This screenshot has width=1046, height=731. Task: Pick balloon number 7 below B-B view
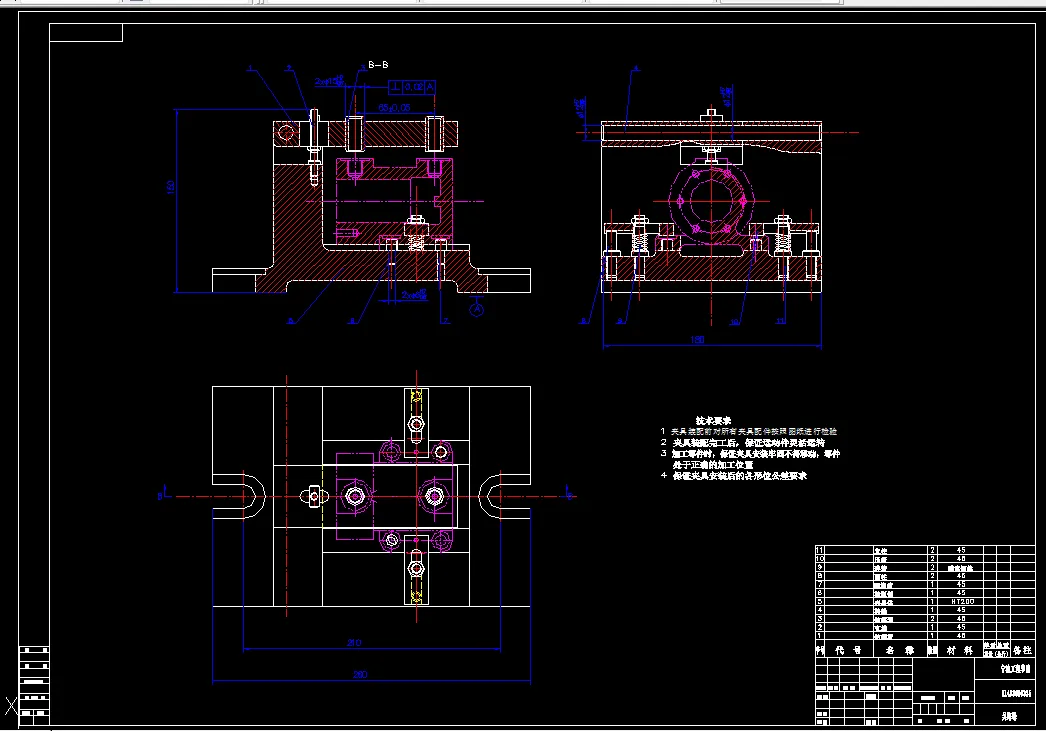pyautogui.click(x=445, y=321)
